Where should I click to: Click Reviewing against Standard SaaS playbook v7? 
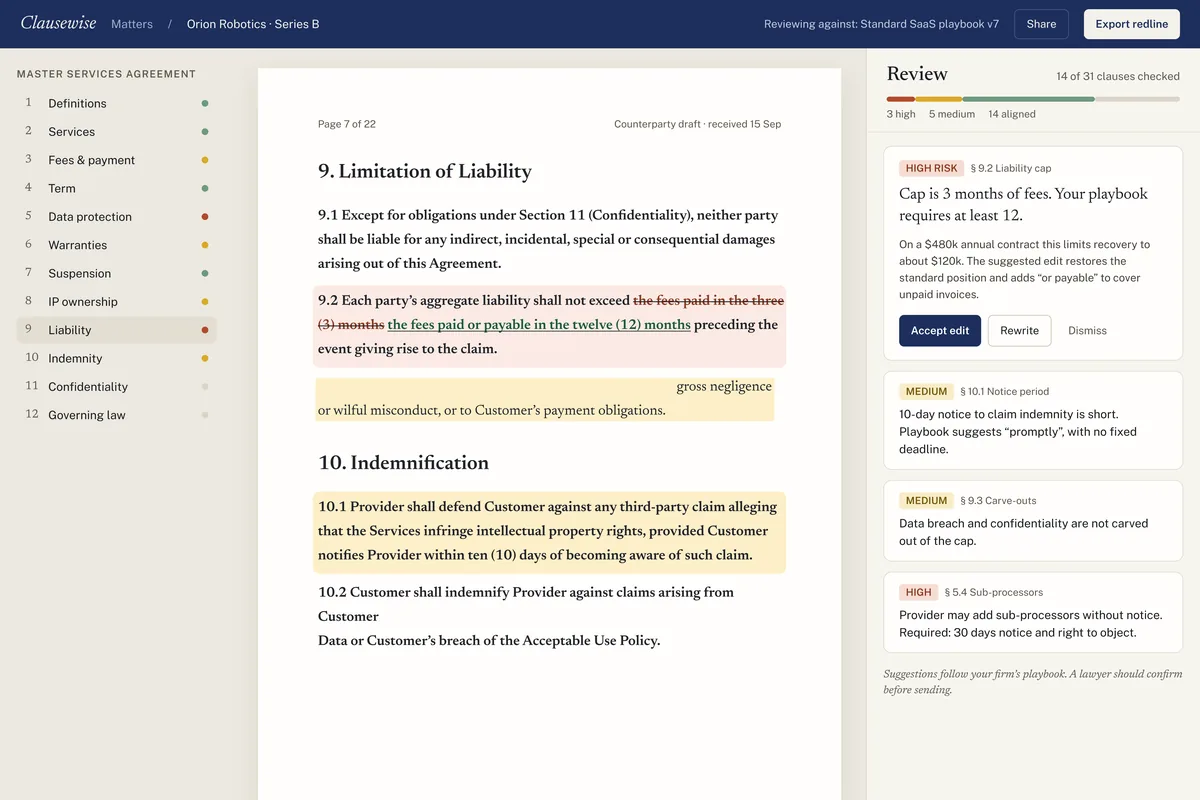[x=881, y=24]
